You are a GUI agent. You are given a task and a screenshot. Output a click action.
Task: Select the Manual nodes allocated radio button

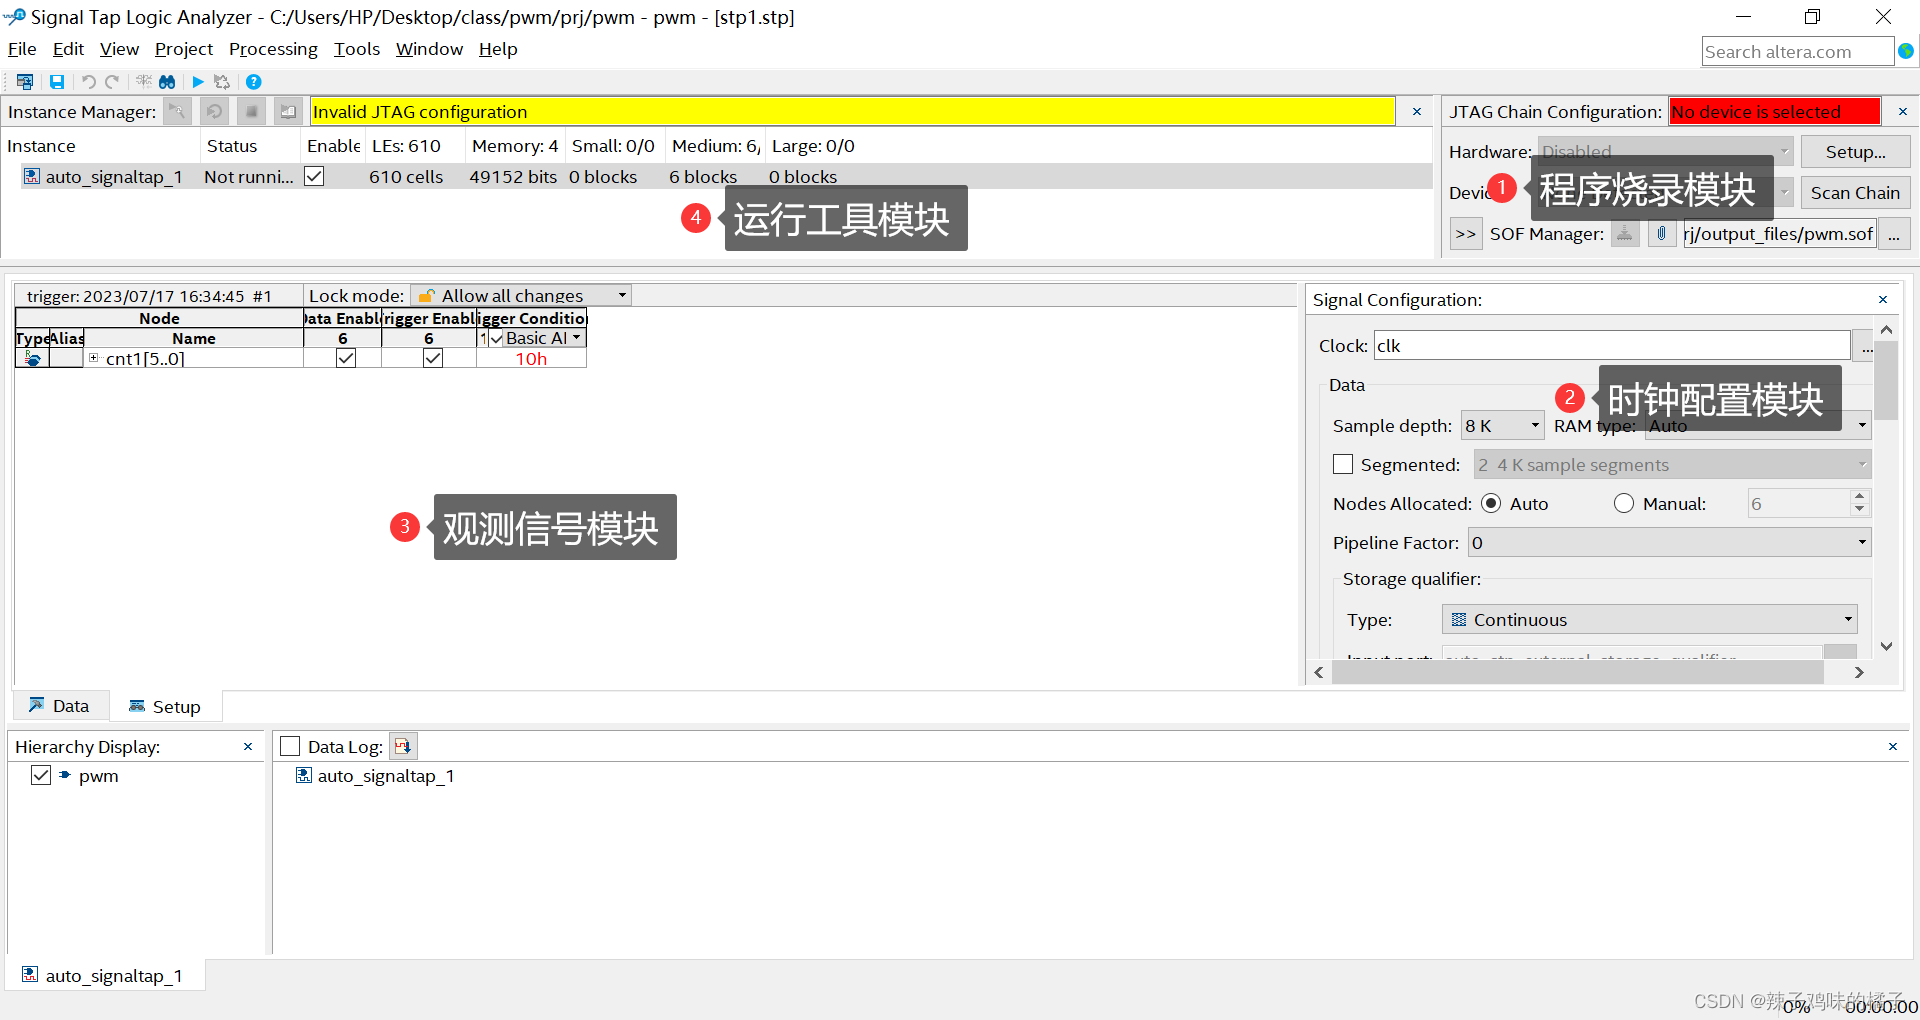coord(1624,503)
